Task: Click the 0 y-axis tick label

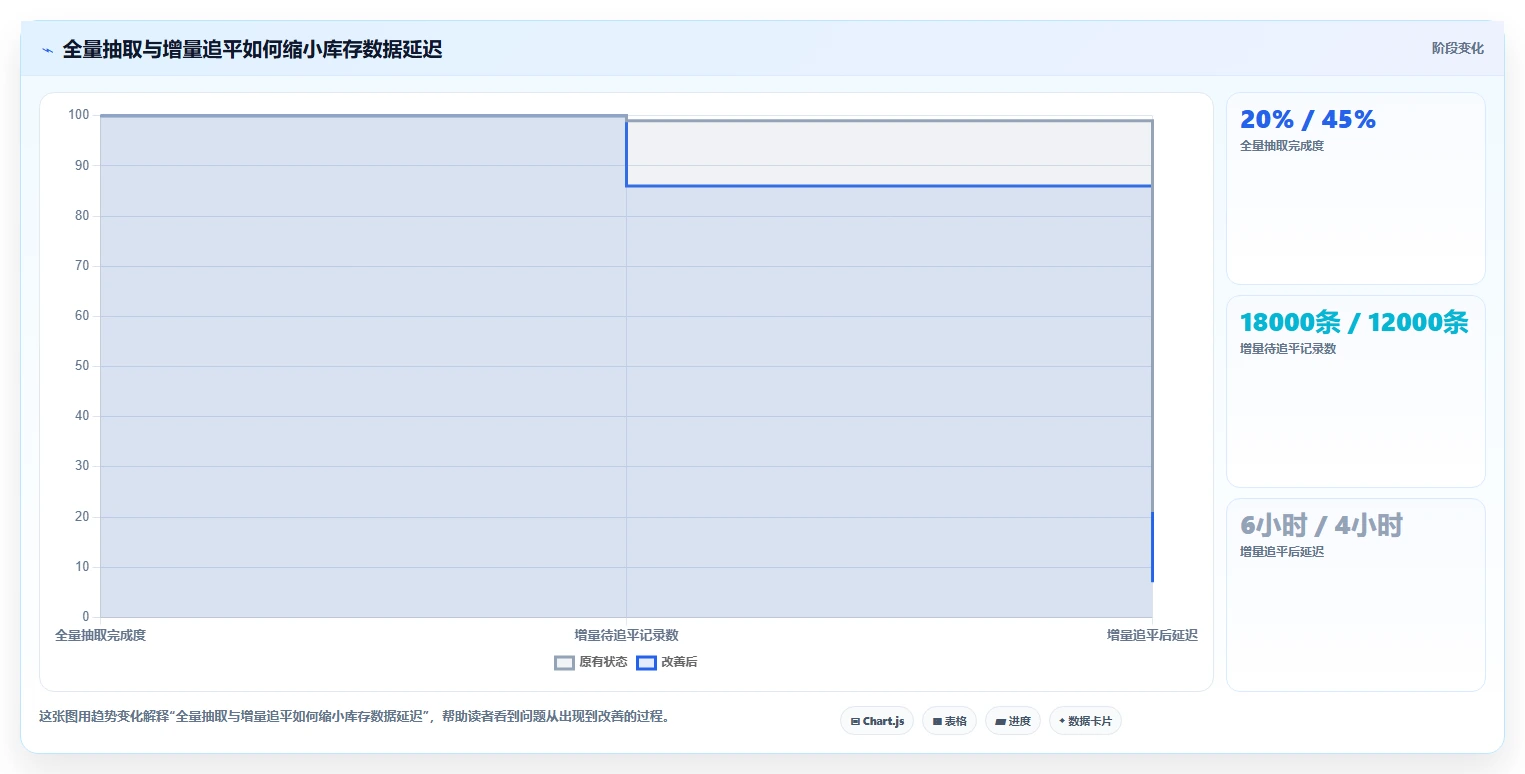Action: point(86,617)
